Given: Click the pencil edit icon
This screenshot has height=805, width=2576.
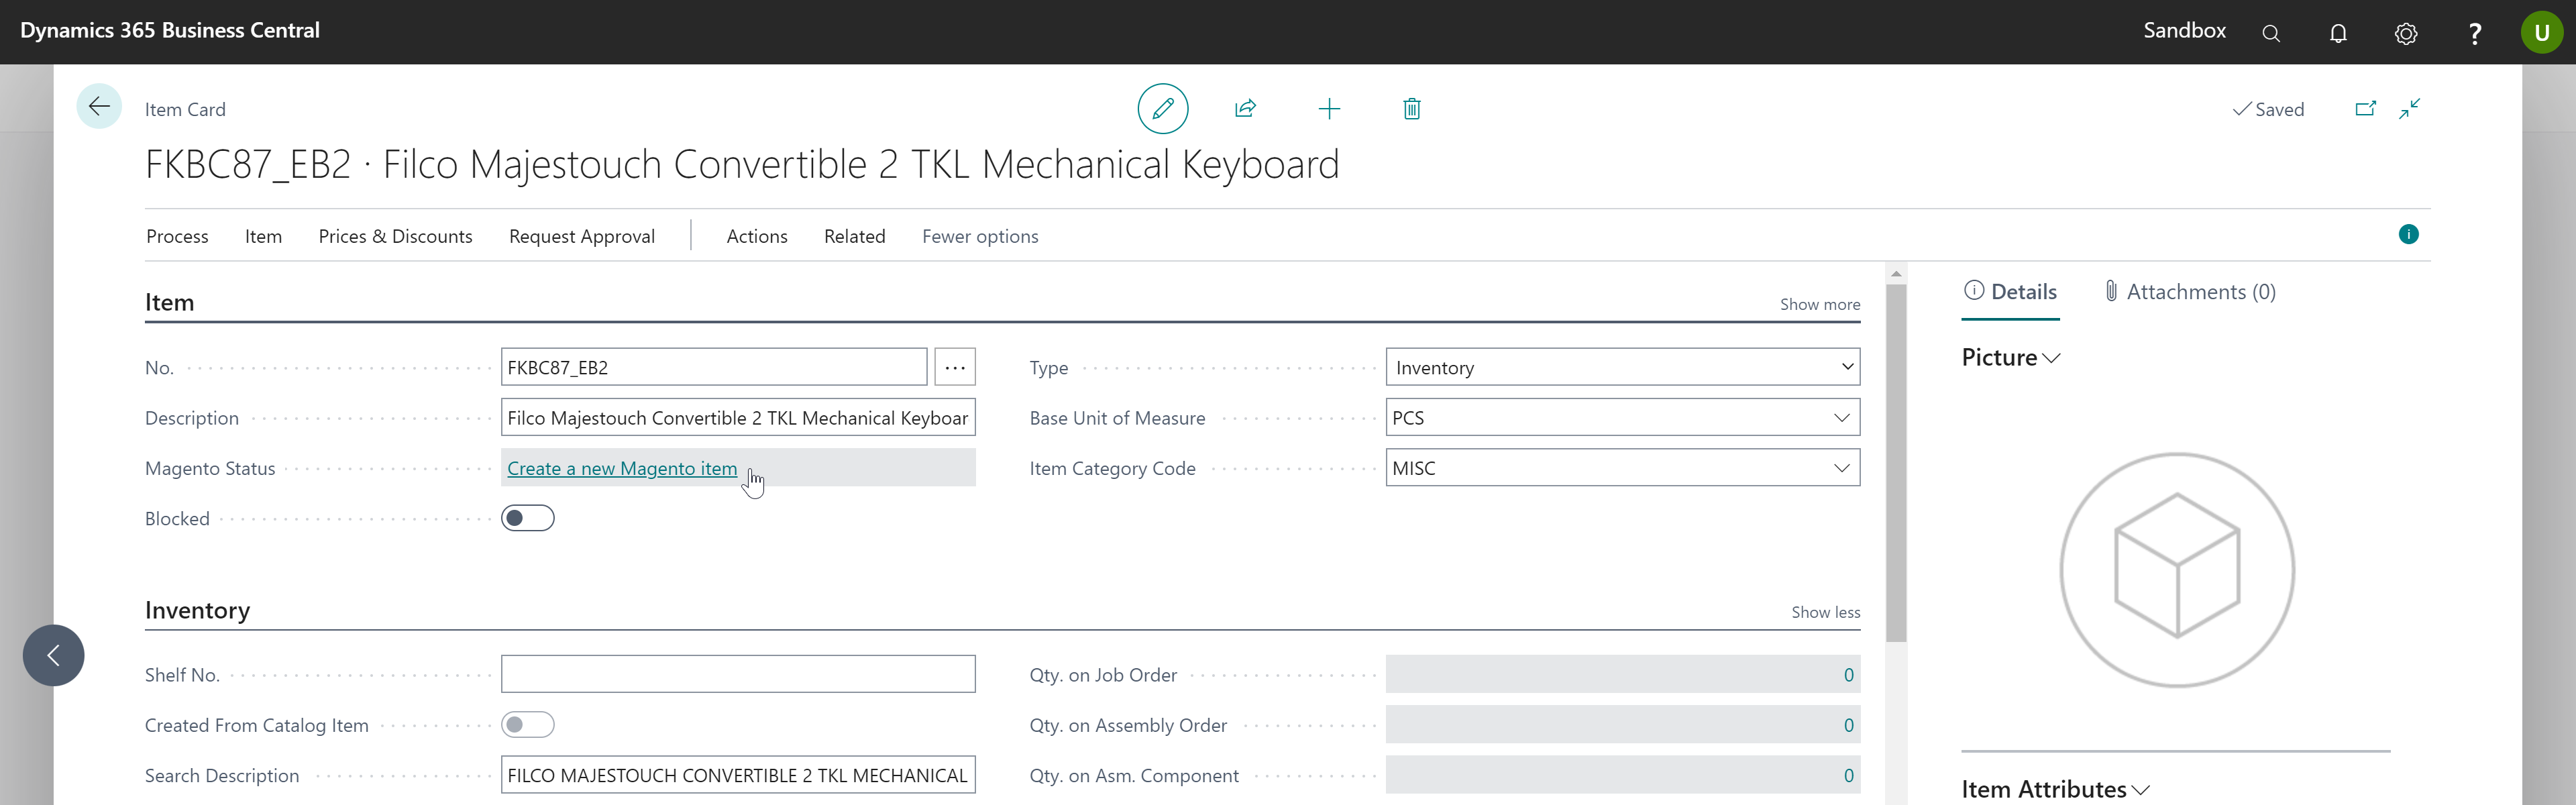Looking at the screenshot, I should tap(1162, 108).
